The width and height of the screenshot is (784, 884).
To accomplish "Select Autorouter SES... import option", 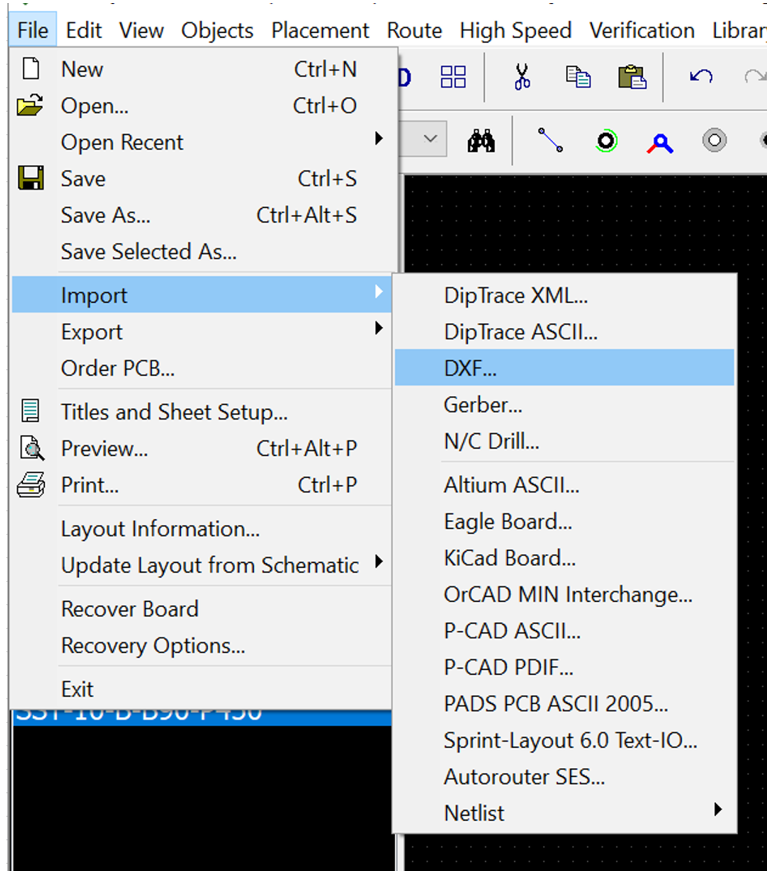I will 565,777.
